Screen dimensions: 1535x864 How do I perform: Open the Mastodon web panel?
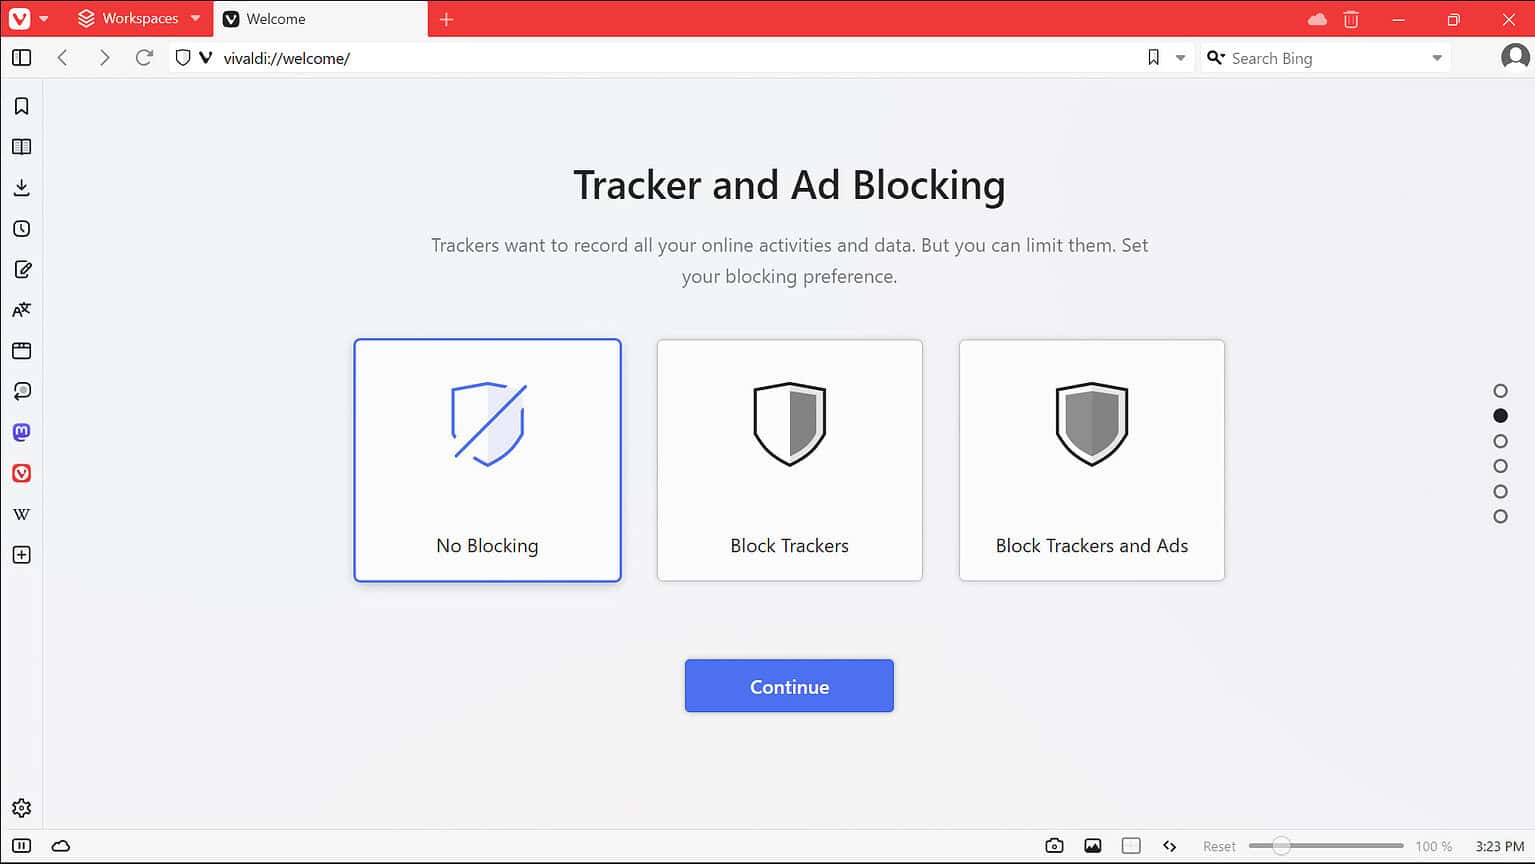[21, 432]
